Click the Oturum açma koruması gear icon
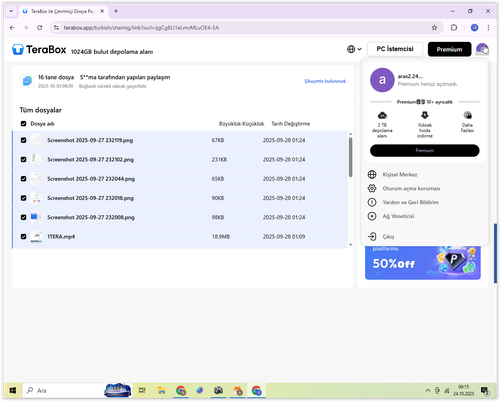 click(x=372, y=188)
